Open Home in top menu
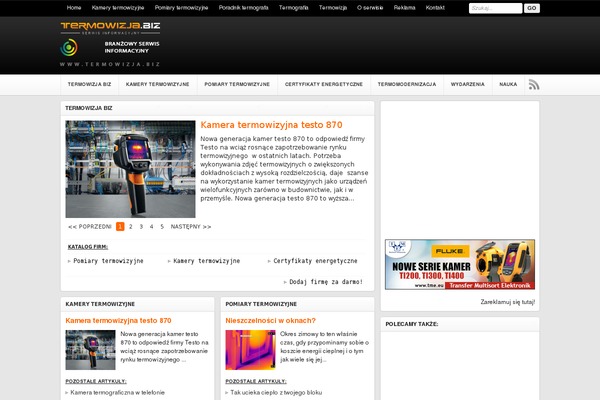 click(x=74, y=8)
